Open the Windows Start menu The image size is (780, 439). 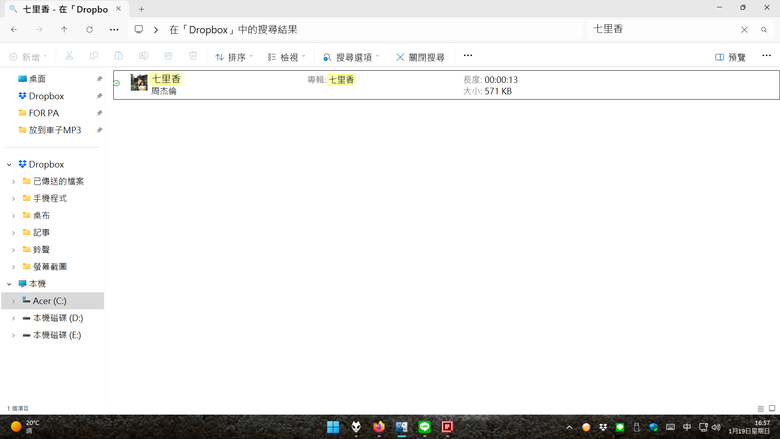[x=333, y=427]
